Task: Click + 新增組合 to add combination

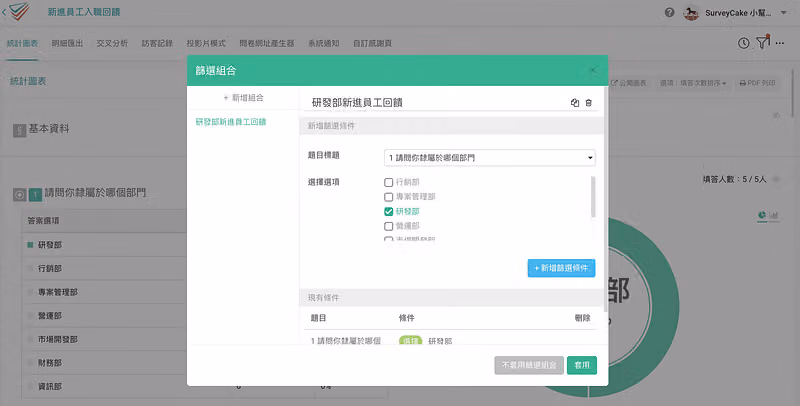Action: (243, 97)
